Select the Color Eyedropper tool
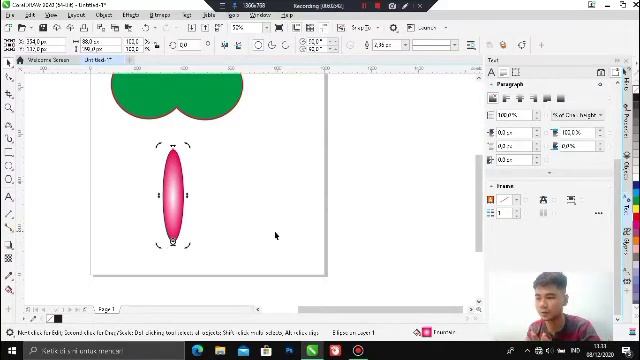This screenshot has height=360, width=640. click(x=9, y=276)
